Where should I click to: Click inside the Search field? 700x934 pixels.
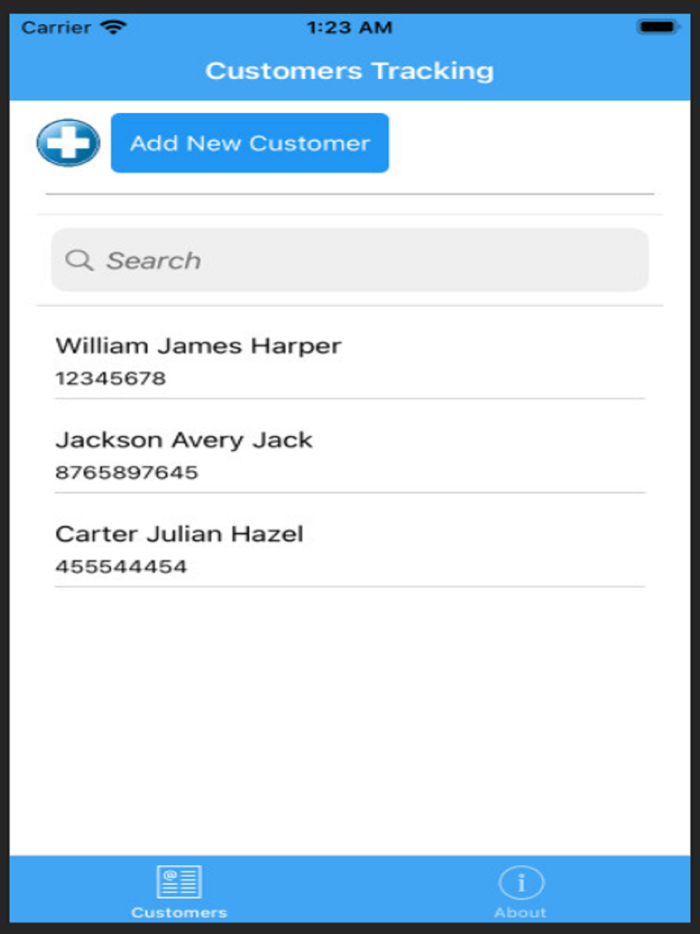click(350, 260)
